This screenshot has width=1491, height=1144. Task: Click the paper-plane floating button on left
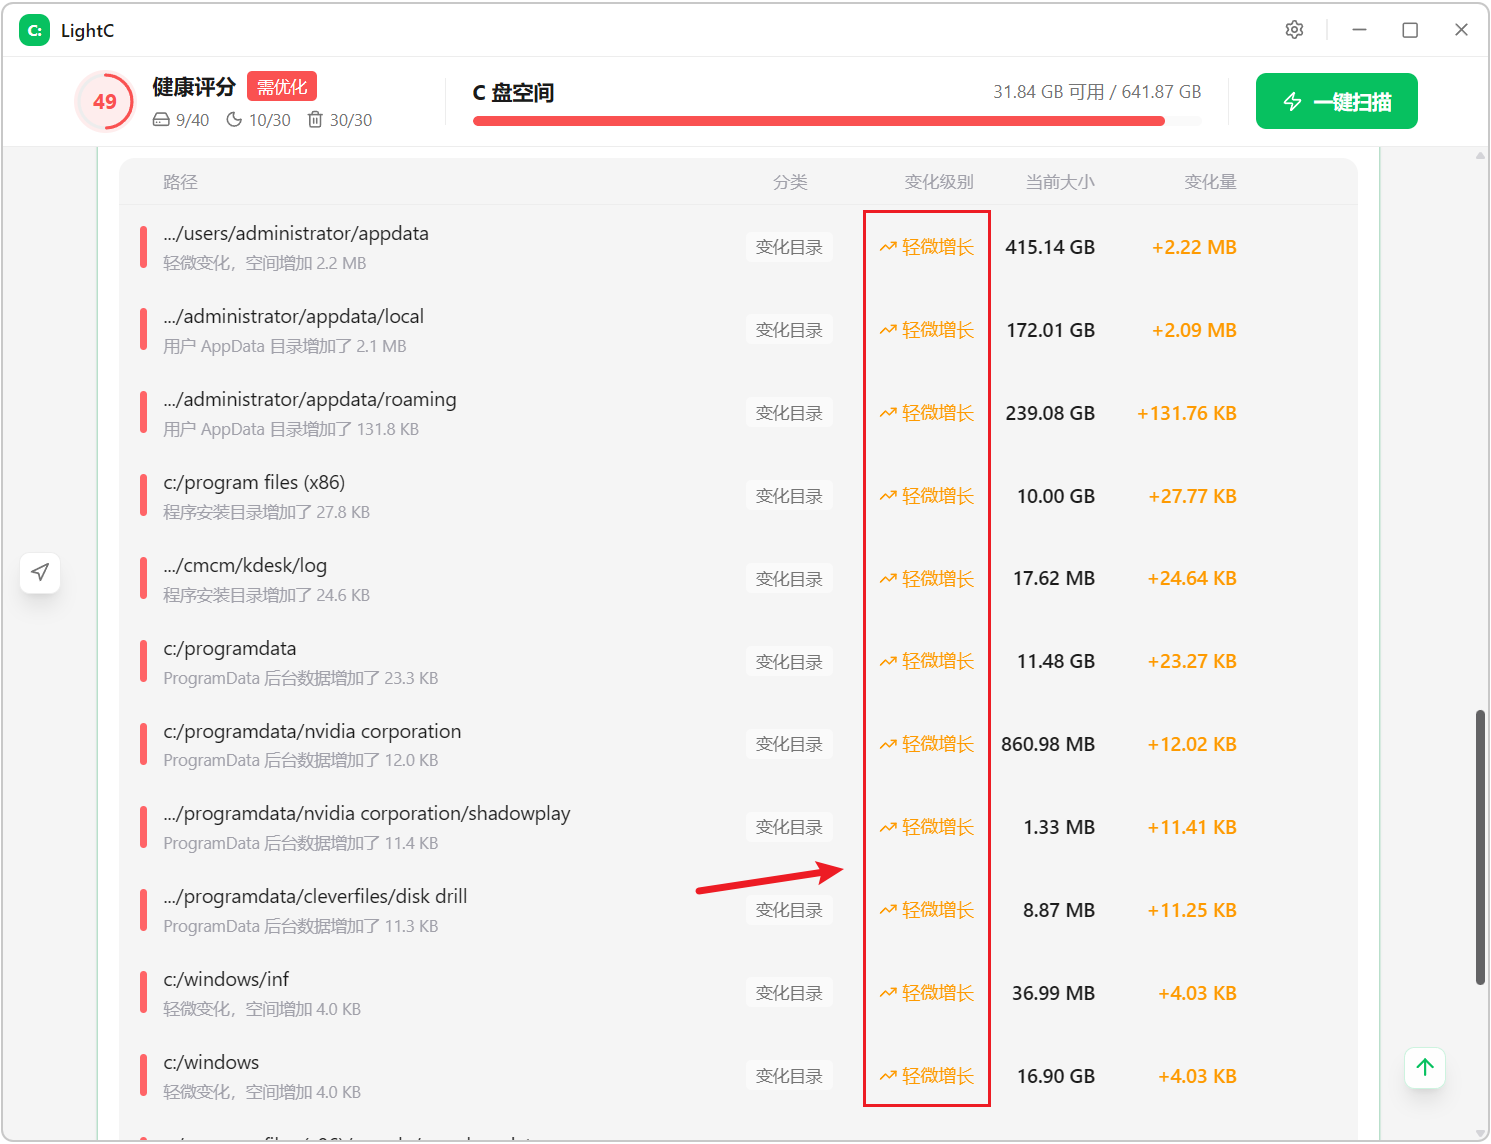pyautogui.click(x=40, y=572)
